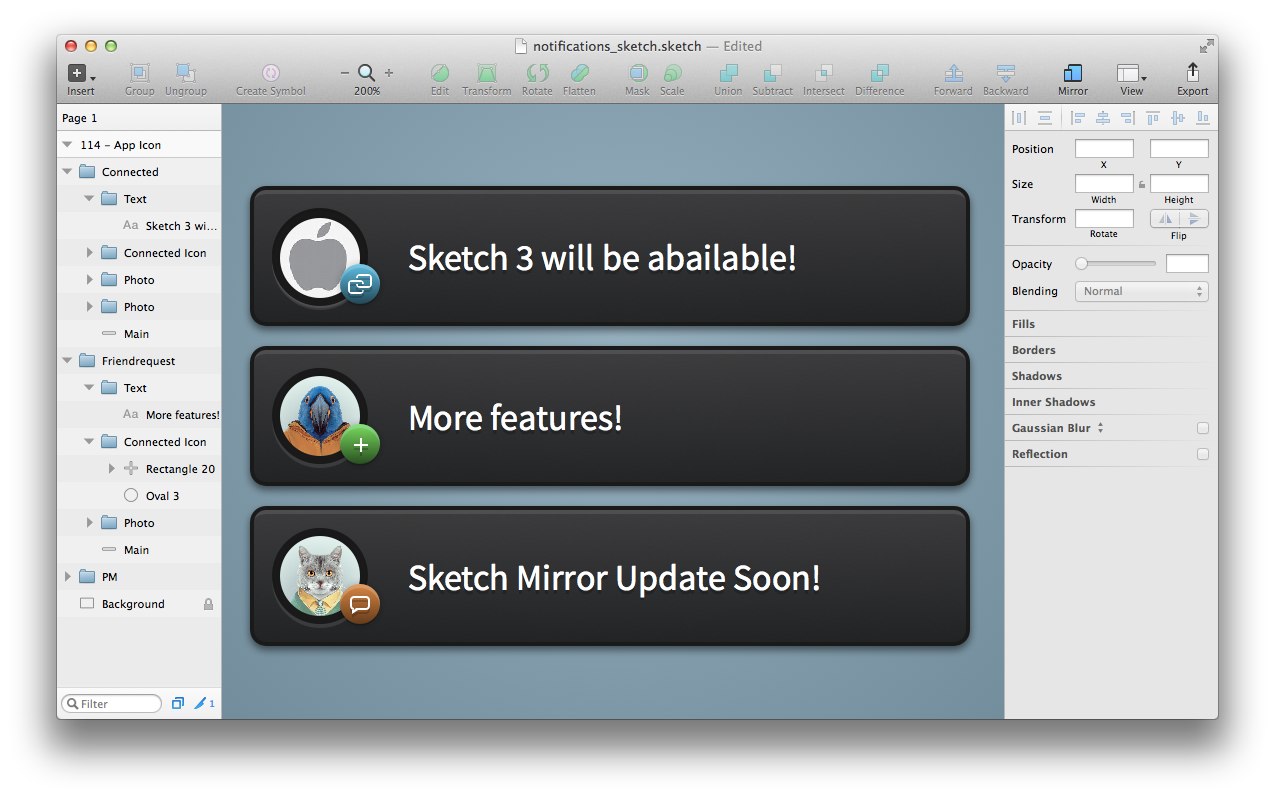Select the More features! text layer
This screenshot has width=1275, height=798.
click(x=139, y=415)
